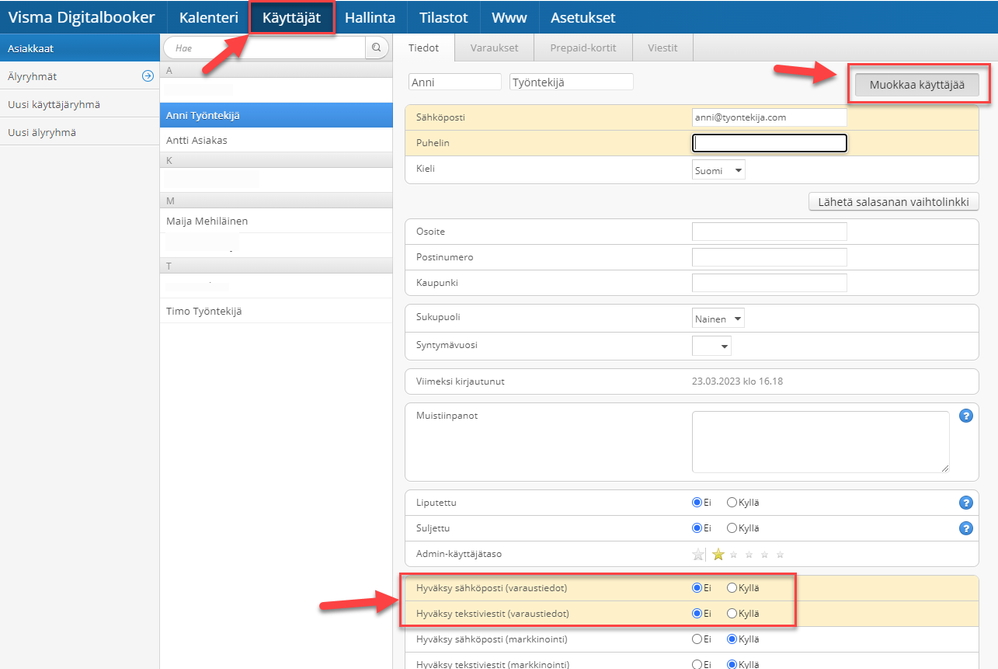Open the Hallinta menu

[370, 17]
